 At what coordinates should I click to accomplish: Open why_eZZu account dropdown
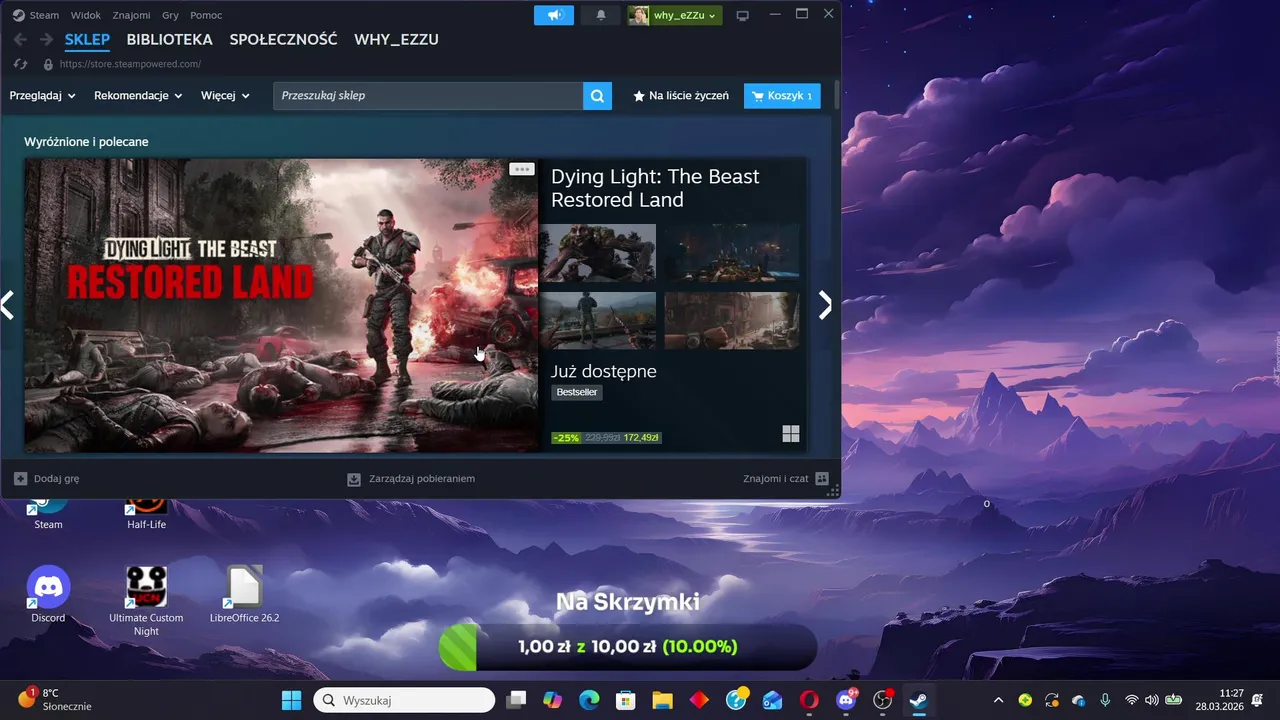(675, 15)
